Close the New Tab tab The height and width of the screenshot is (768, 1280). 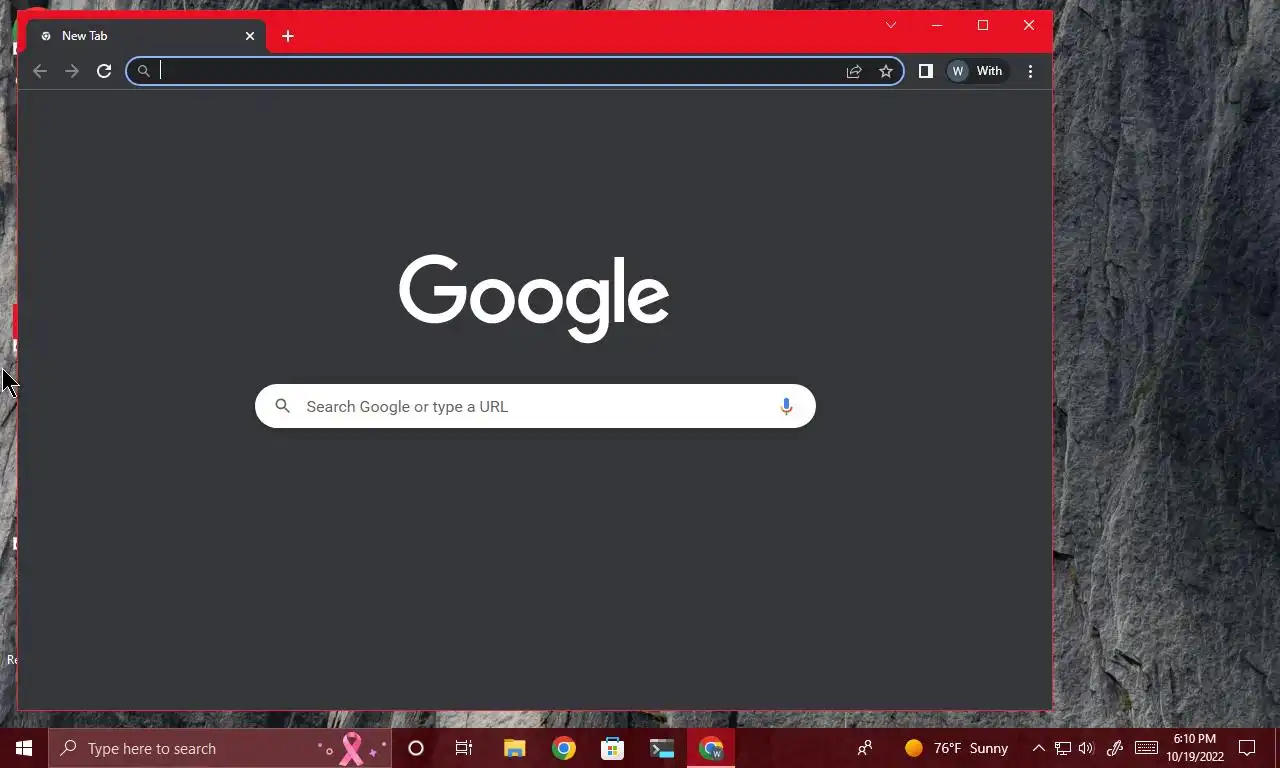tap(250, 36)
